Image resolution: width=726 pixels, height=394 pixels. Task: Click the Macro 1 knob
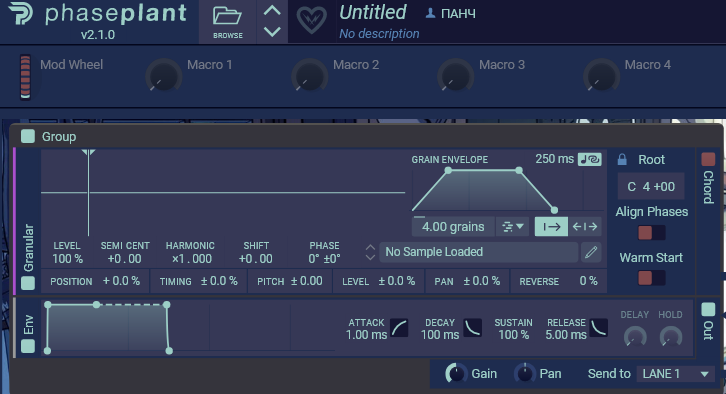pyautogui.click(x=163, y=76)
